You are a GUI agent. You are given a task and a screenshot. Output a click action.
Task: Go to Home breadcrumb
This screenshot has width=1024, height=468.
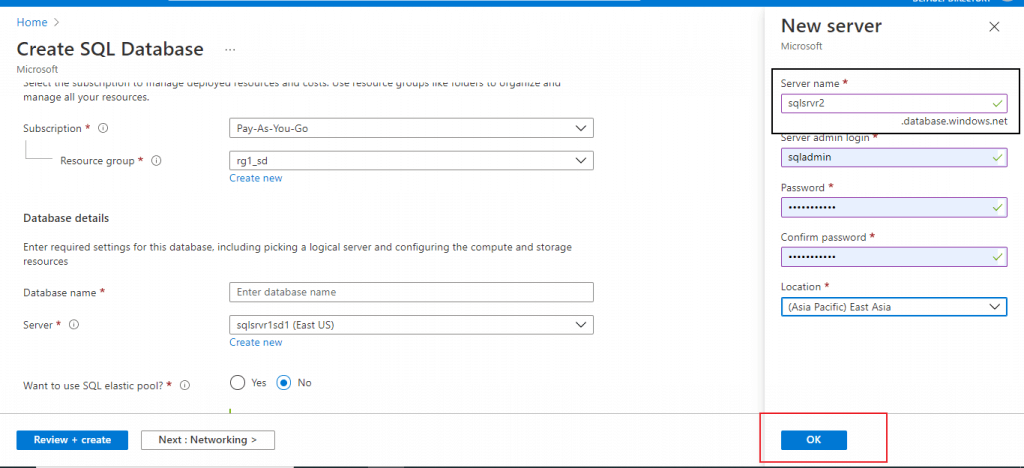pos(32,21)
